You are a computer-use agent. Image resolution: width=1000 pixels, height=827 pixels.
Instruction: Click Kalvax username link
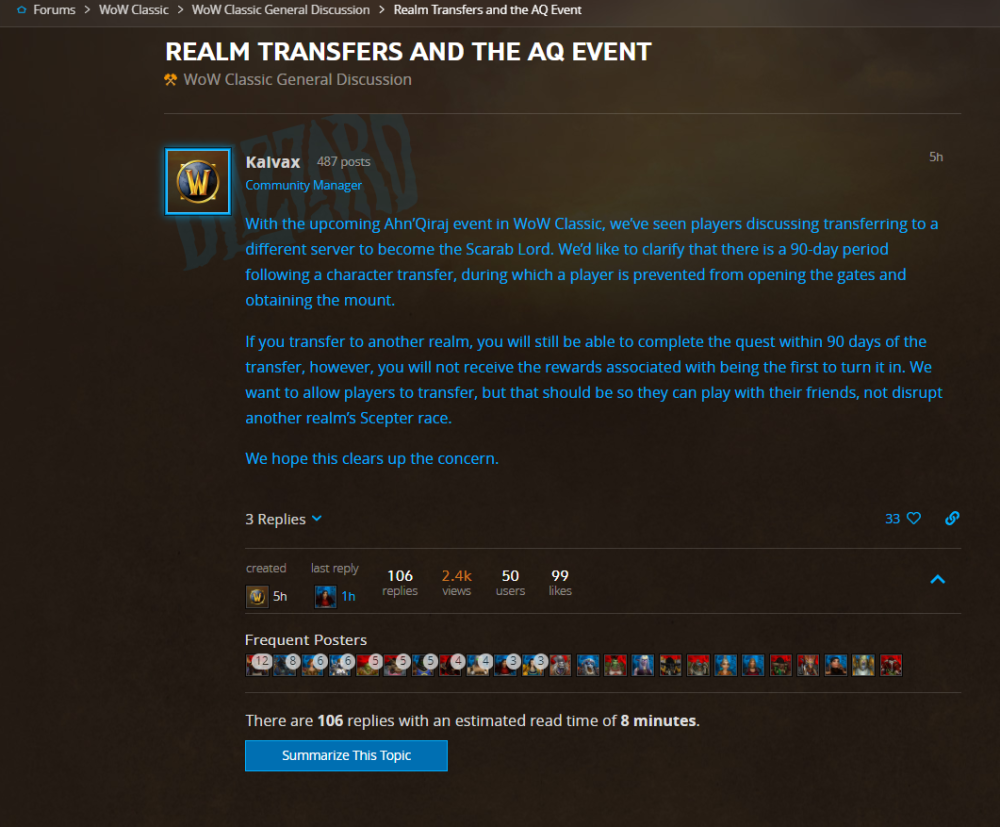pos(272,162)
